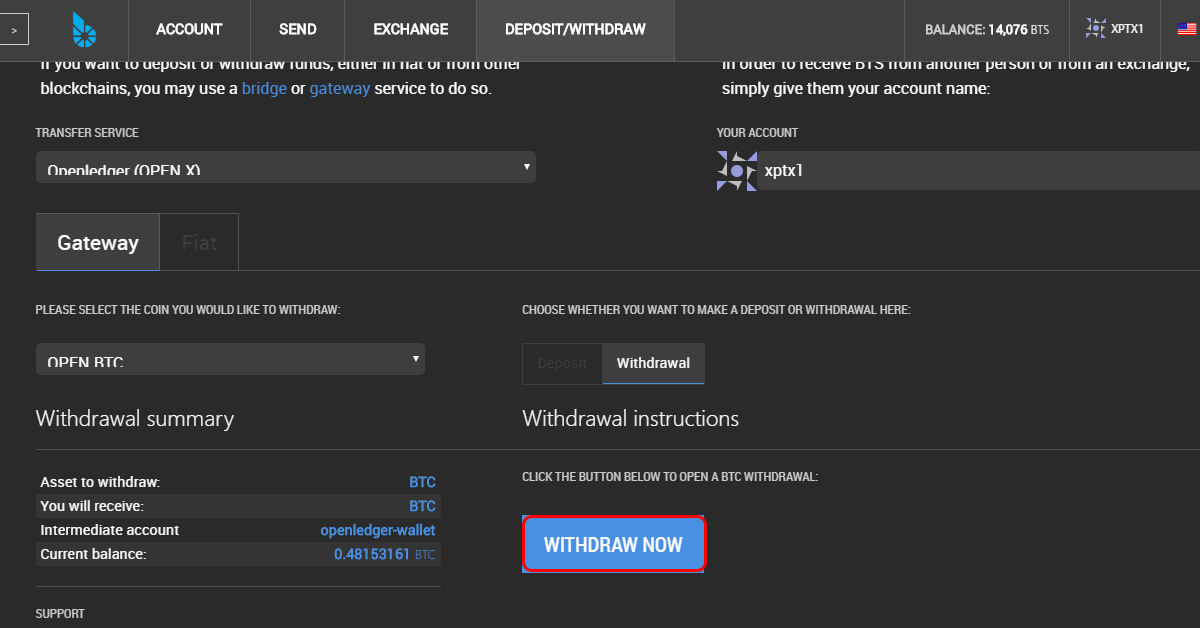Click the XPTX1 account identicon in header
This screenshot has width=1200, height=628.
coord(1096,29)
